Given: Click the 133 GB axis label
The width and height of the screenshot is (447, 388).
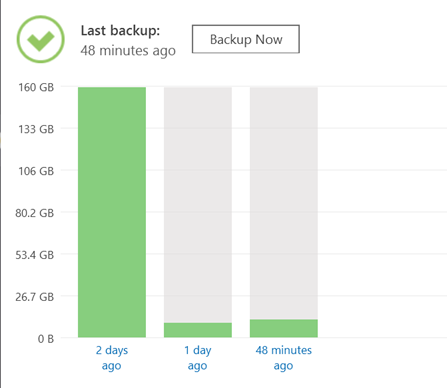Looking at the screenshot, I should 36,129.
